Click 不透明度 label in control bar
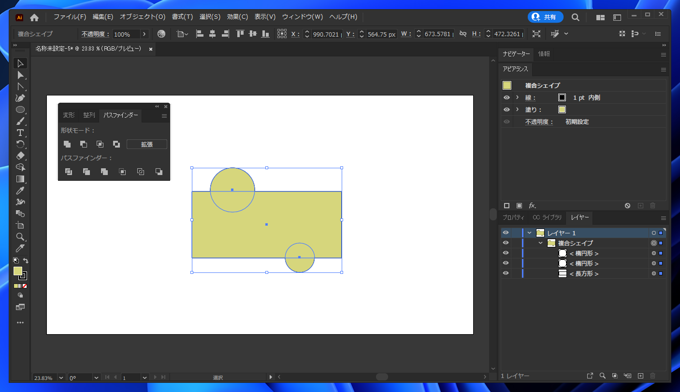This screenshot has width=680, height=392. 94,34
